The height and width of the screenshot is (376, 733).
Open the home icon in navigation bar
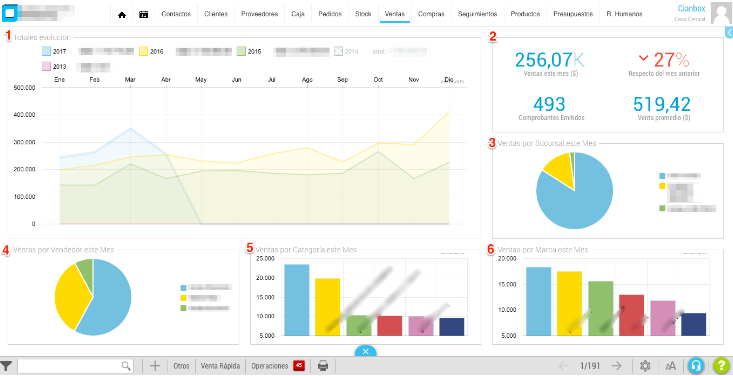point(122,14)
